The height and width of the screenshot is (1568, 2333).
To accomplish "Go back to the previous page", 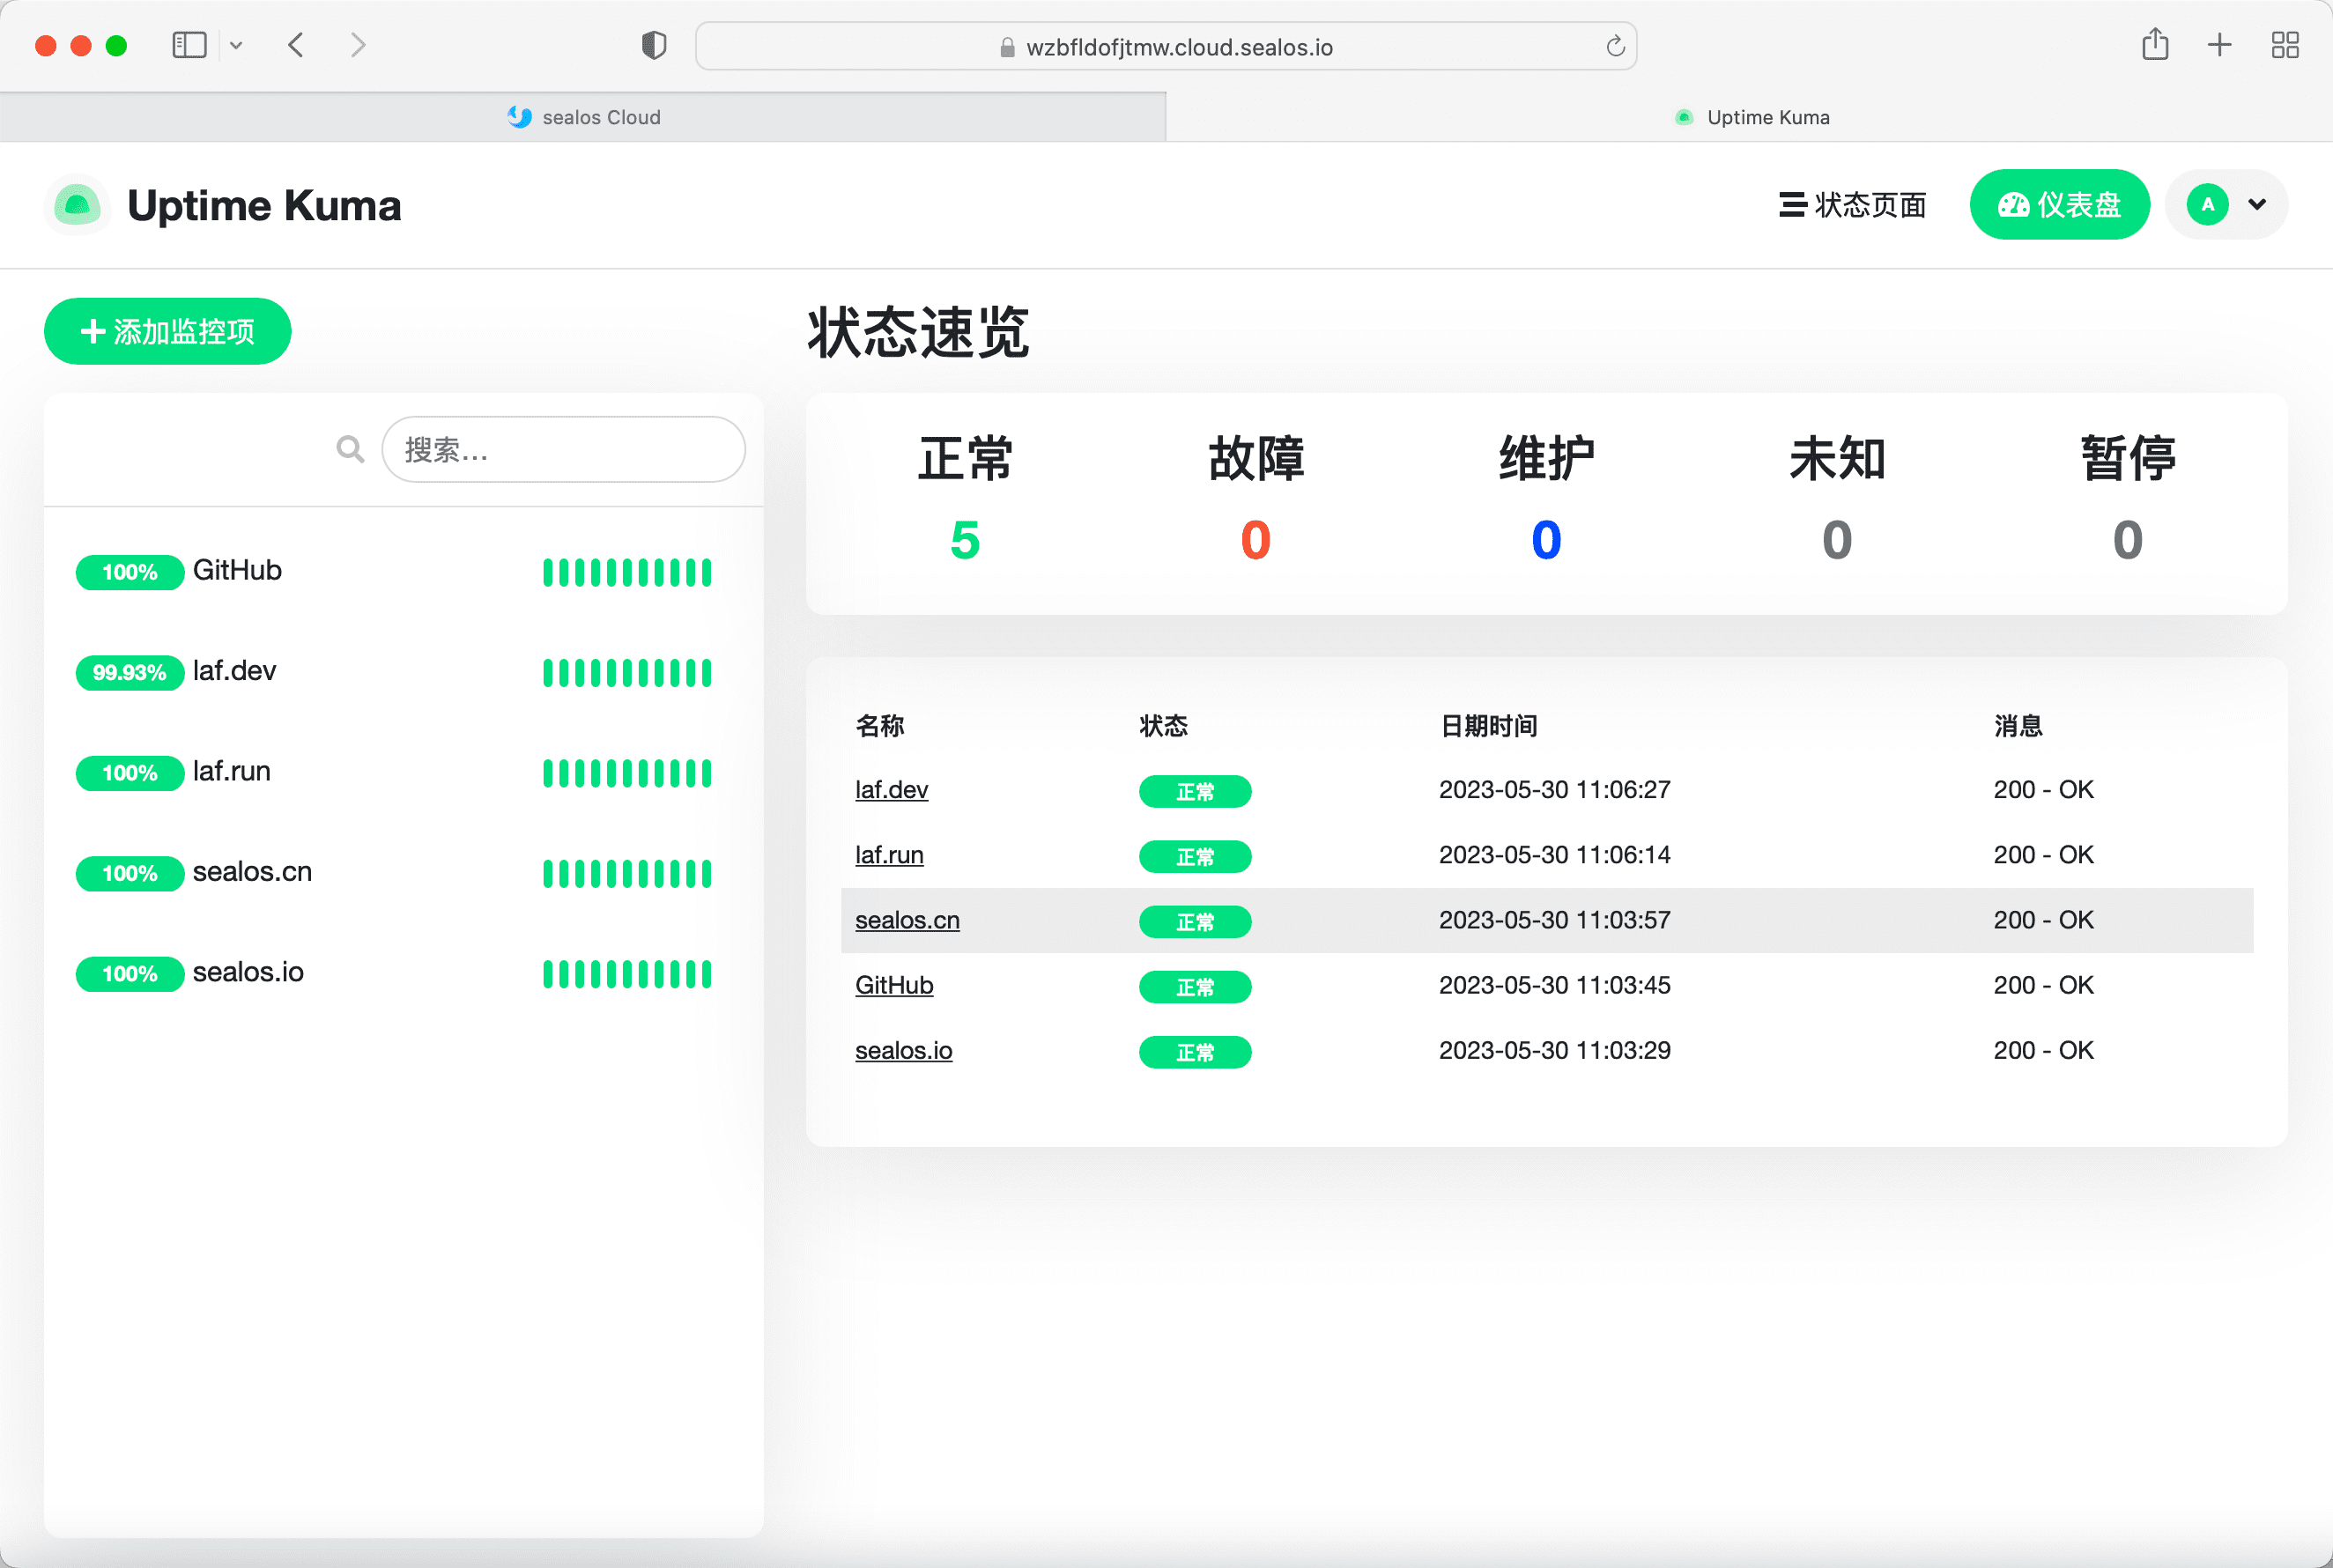I will (x=296, y=45).
